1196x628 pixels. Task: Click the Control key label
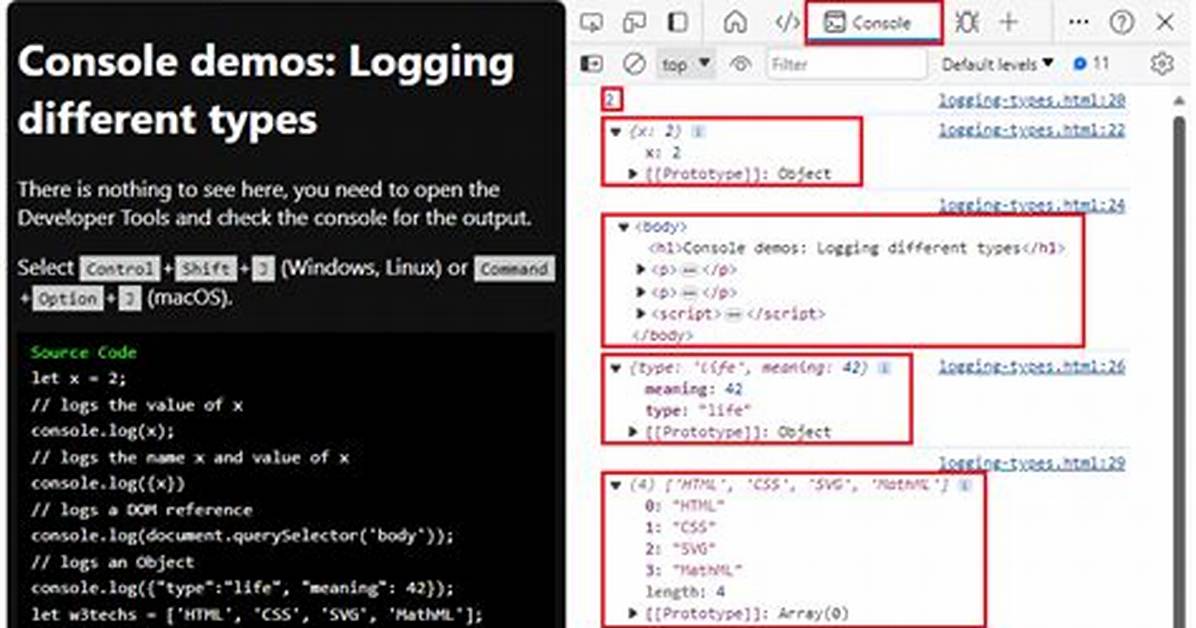121,269
